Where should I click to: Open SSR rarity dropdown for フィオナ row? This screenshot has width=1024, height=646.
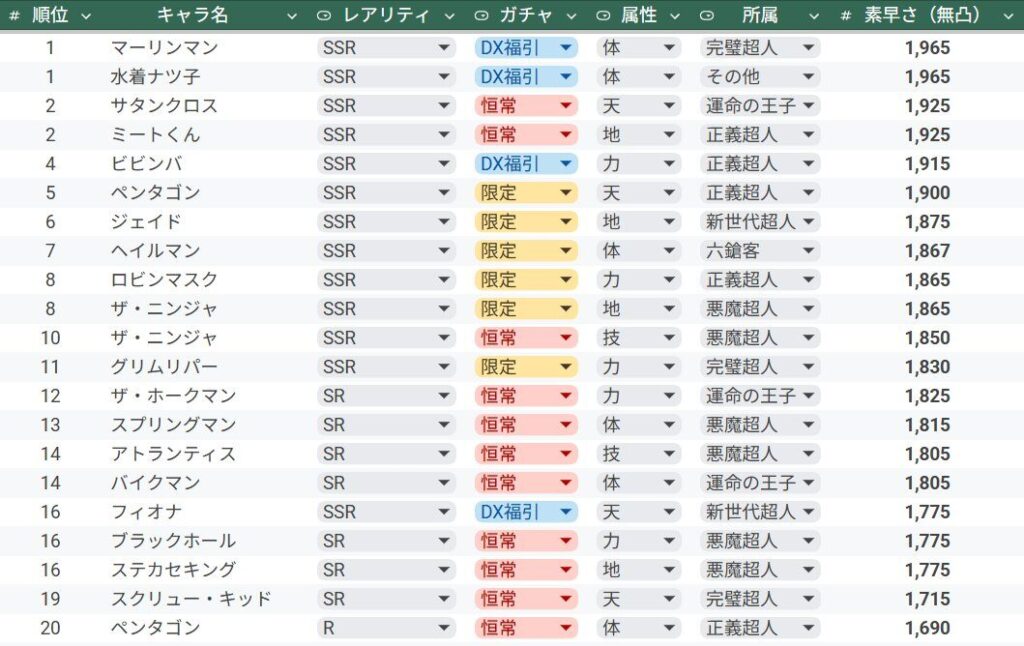[385, 512]
